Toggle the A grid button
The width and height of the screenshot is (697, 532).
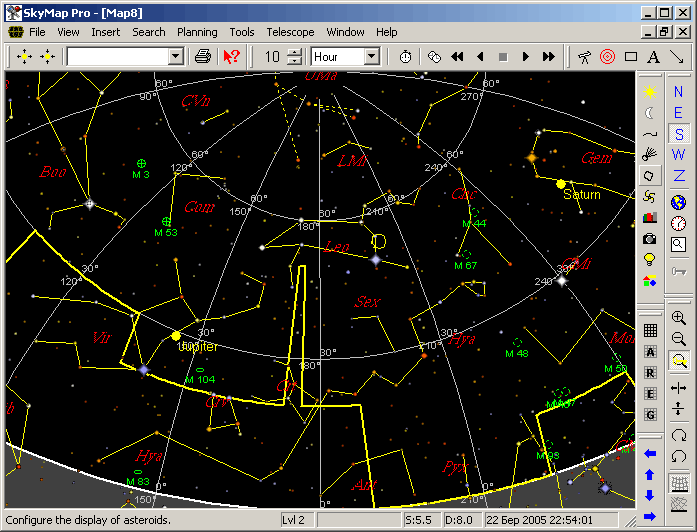pyautogui.click(x=650, y=352)
